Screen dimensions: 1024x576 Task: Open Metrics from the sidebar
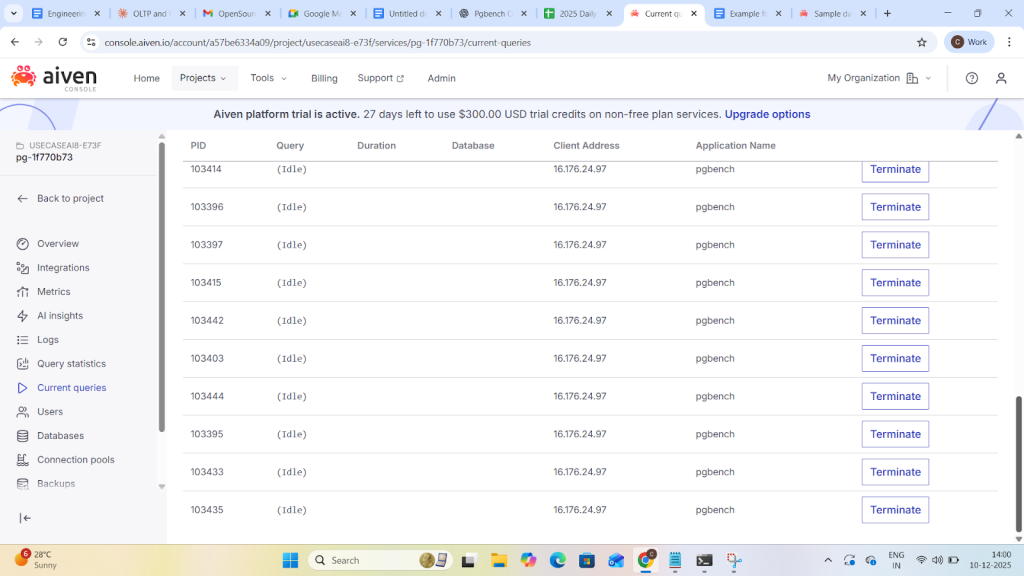click(53, 292)
